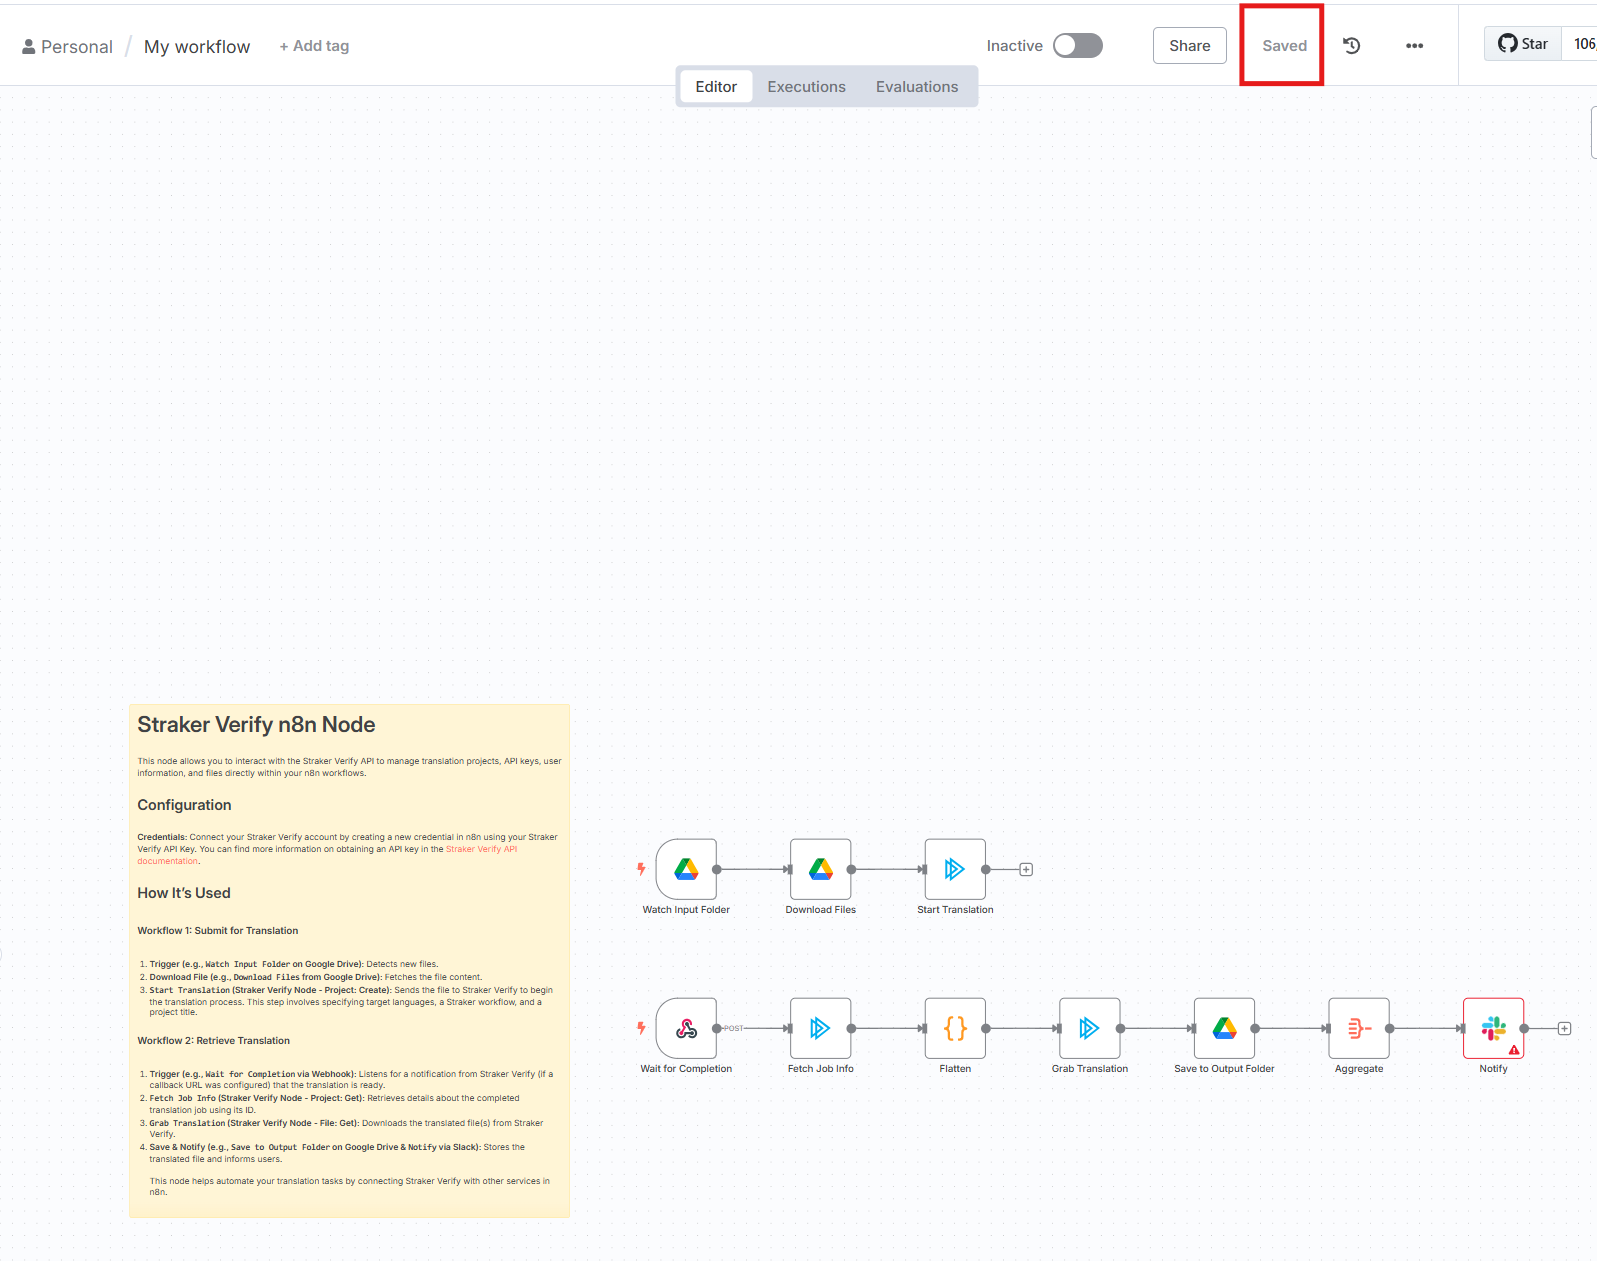Click the trigger bolt beside Watch Input Folder
This screenshot has width=1597, height=1261.
click(x=641, y=869)
